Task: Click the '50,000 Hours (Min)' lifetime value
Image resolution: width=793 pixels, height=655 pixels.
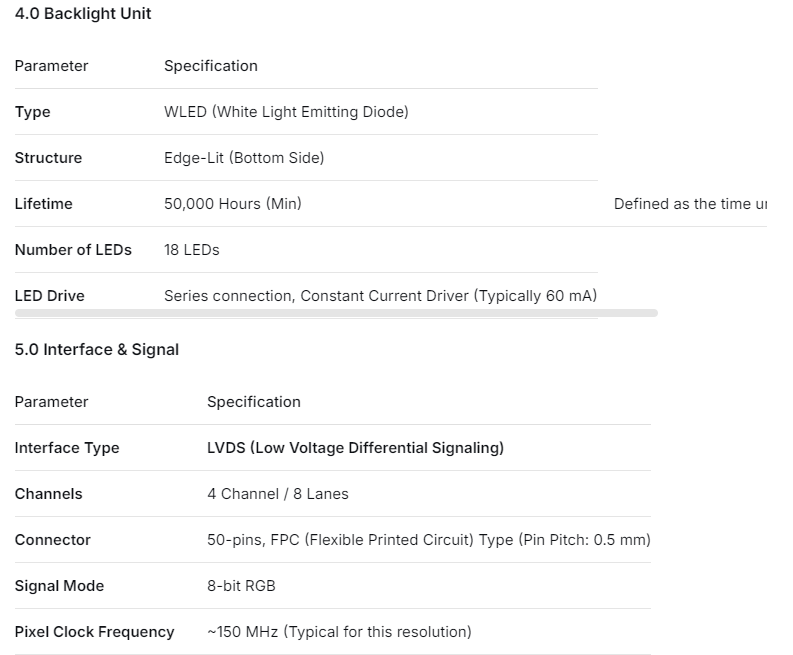Action: (x=232, y=204)
